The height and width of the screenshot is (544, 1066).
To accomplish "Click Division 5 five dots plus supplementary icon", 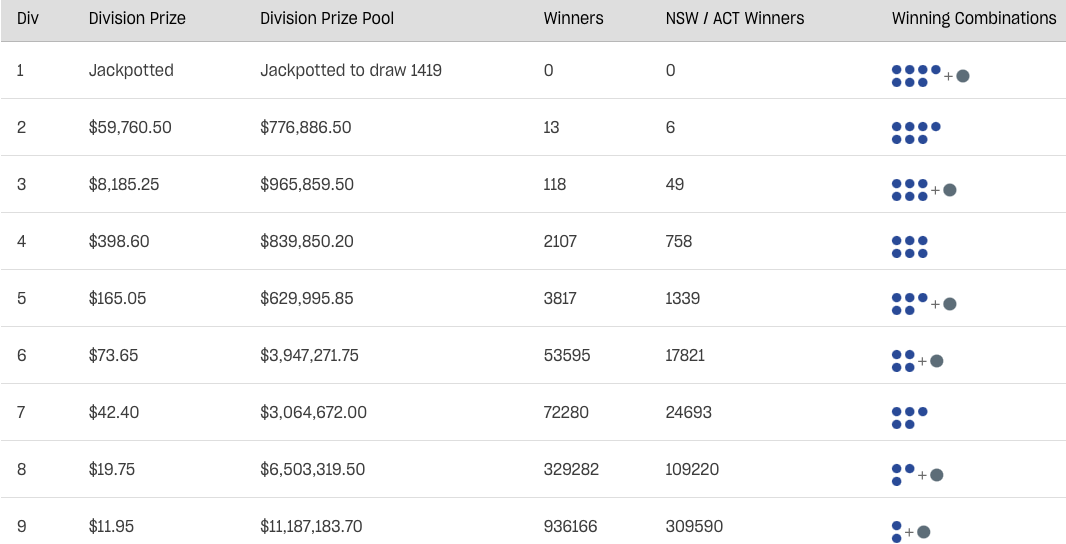I will pyautogui.click(x=925, y=305).
